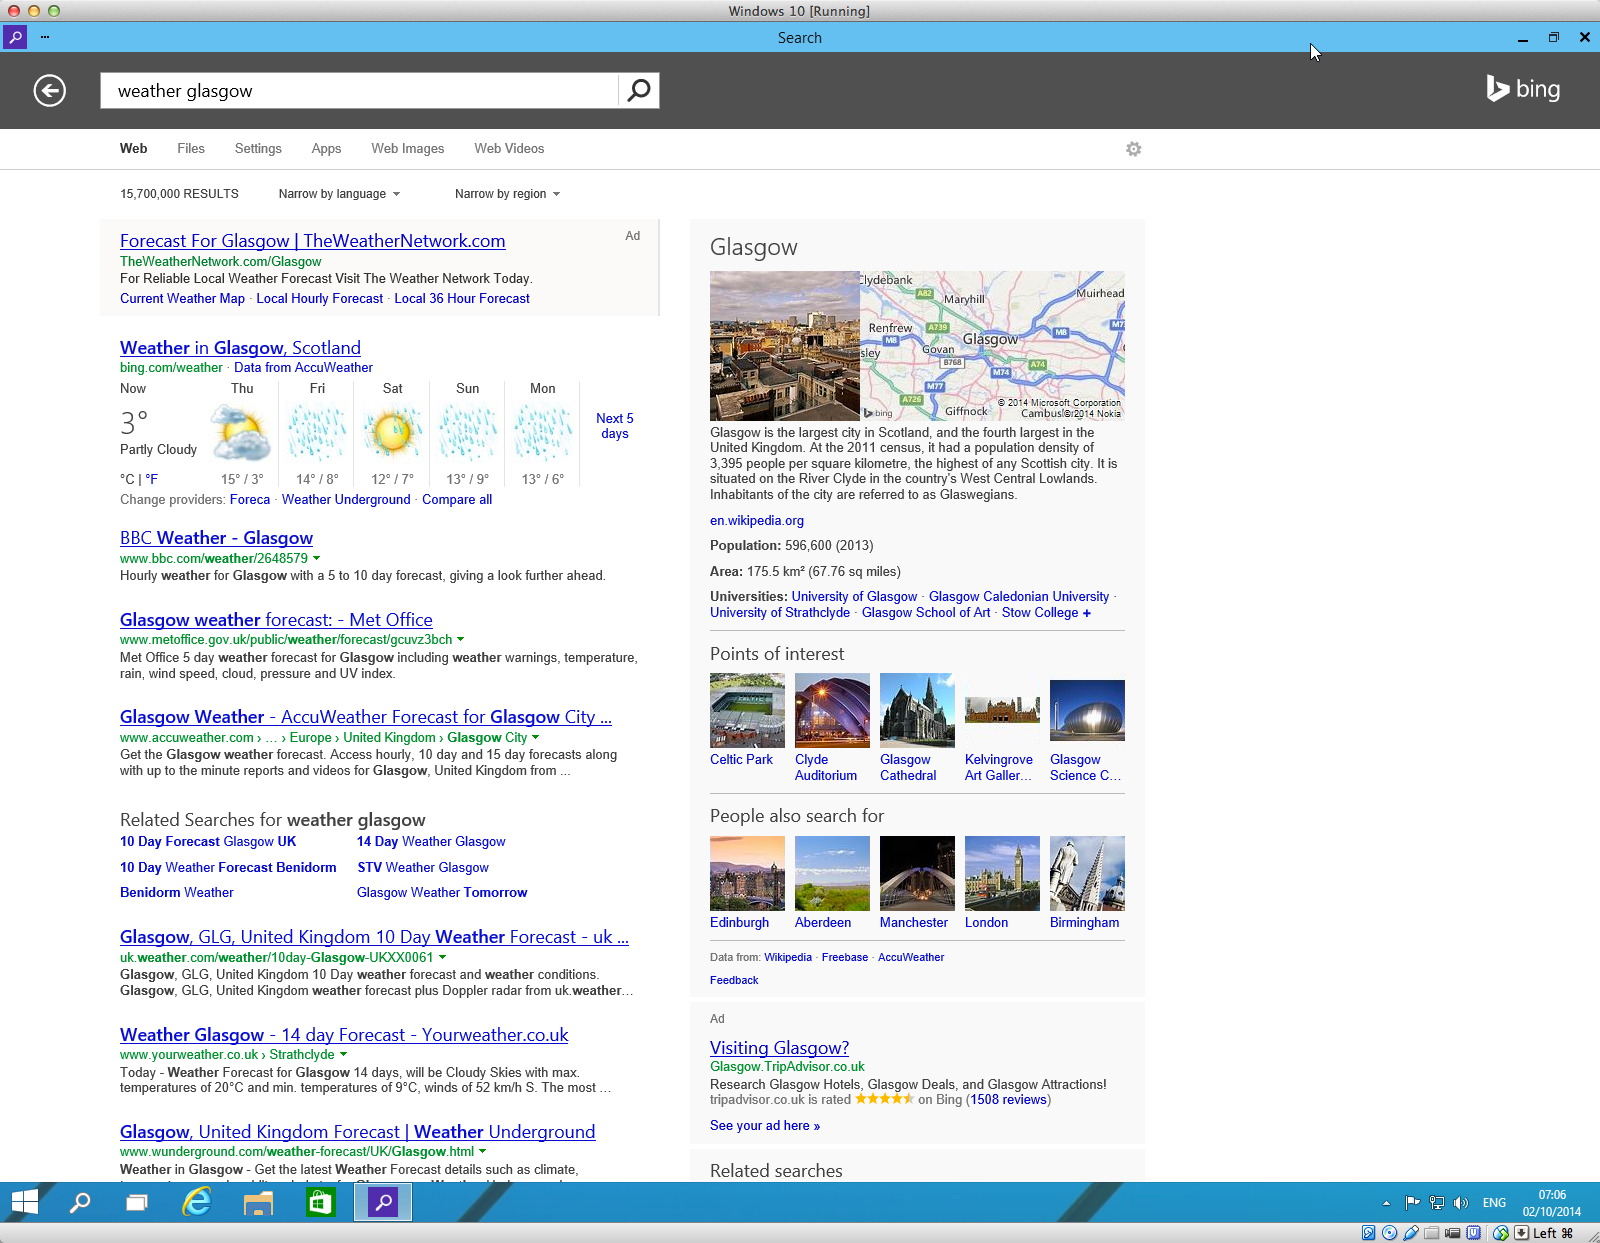
Task: Click the Compare all providers link
Action: point(457,500)
